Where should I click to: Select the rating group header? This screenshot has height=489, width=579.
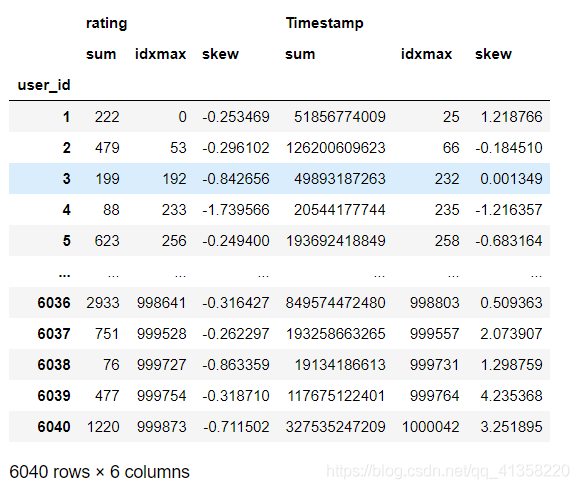106,23
